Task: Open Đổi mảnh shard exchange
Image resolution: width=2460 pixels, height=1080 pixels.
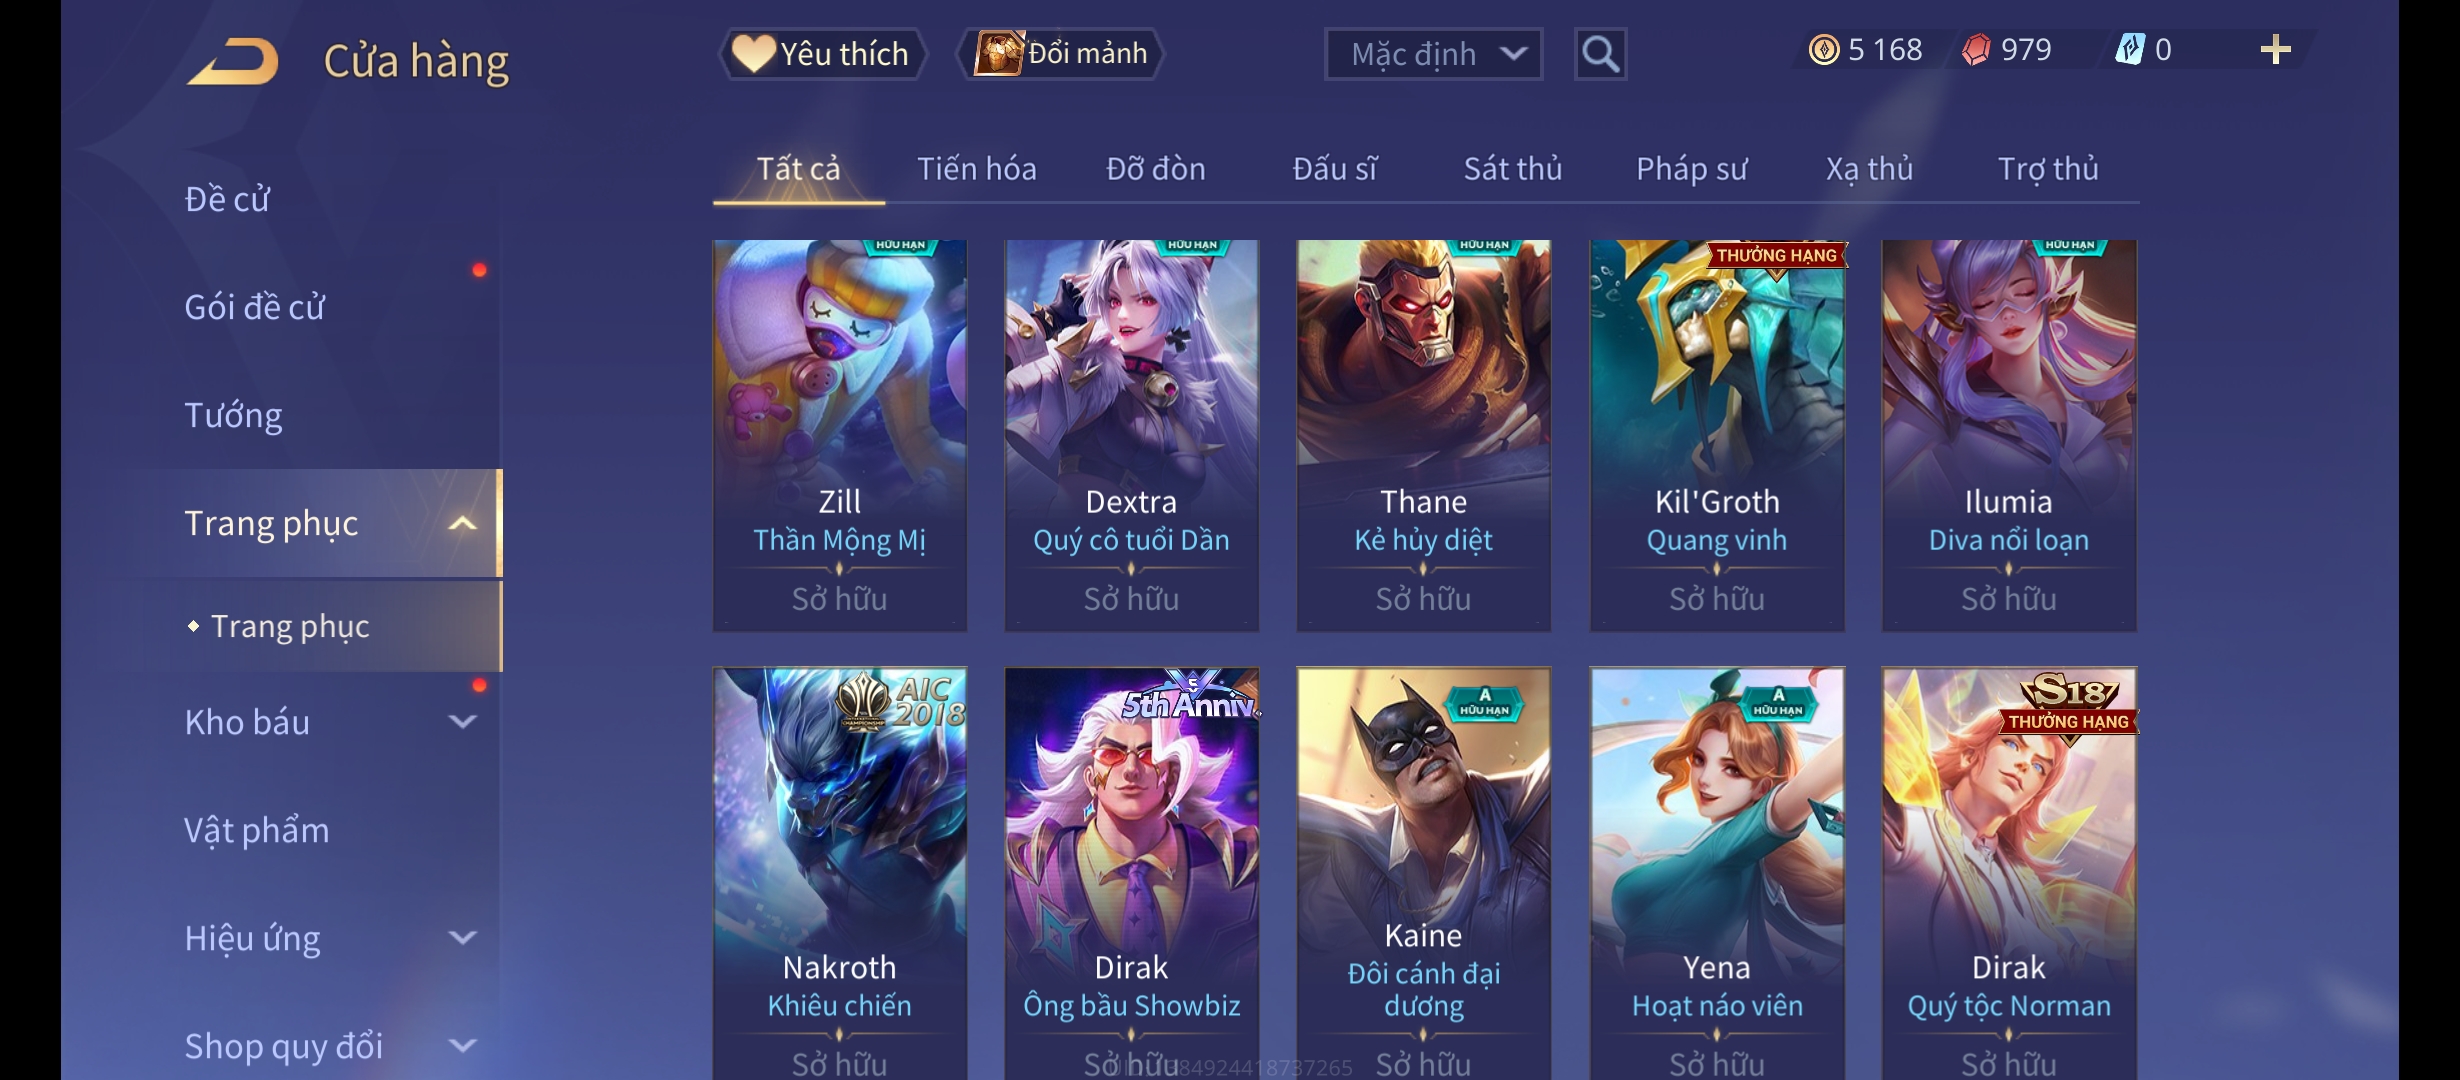Action: click(1061, 54)
